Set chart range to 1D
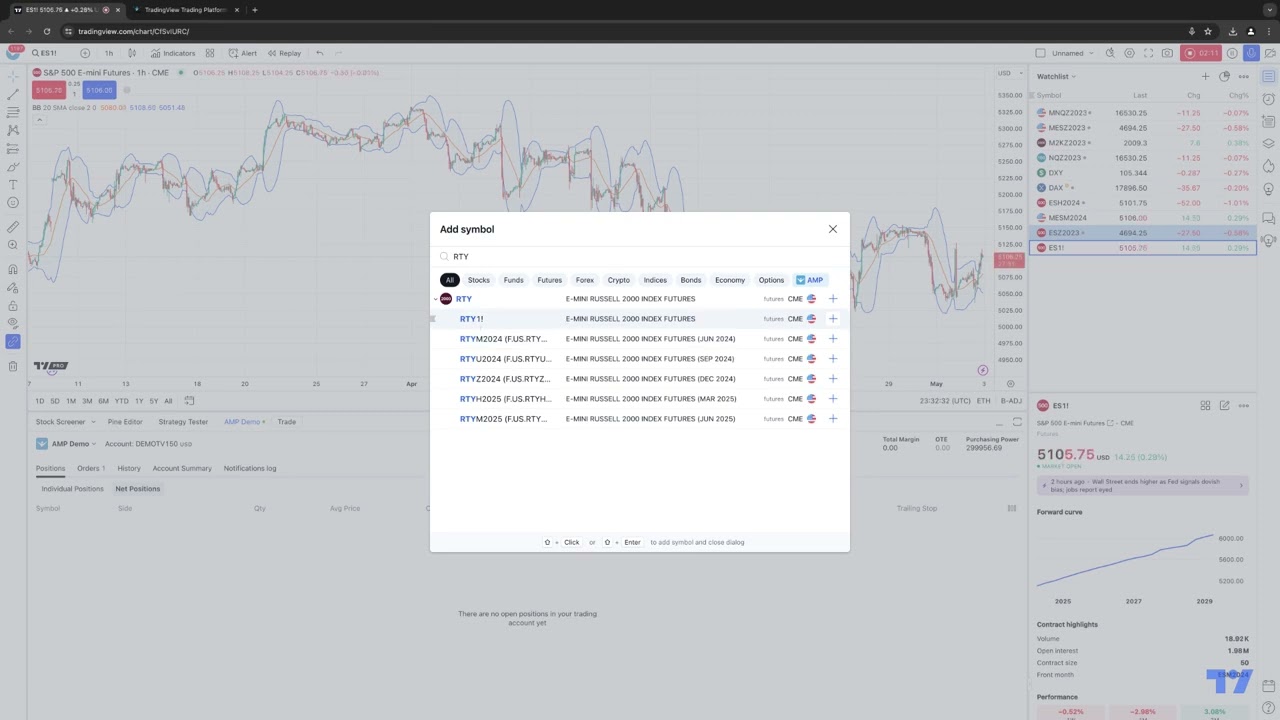Viewport: 1280px width, 720px height. coord(40,401)
